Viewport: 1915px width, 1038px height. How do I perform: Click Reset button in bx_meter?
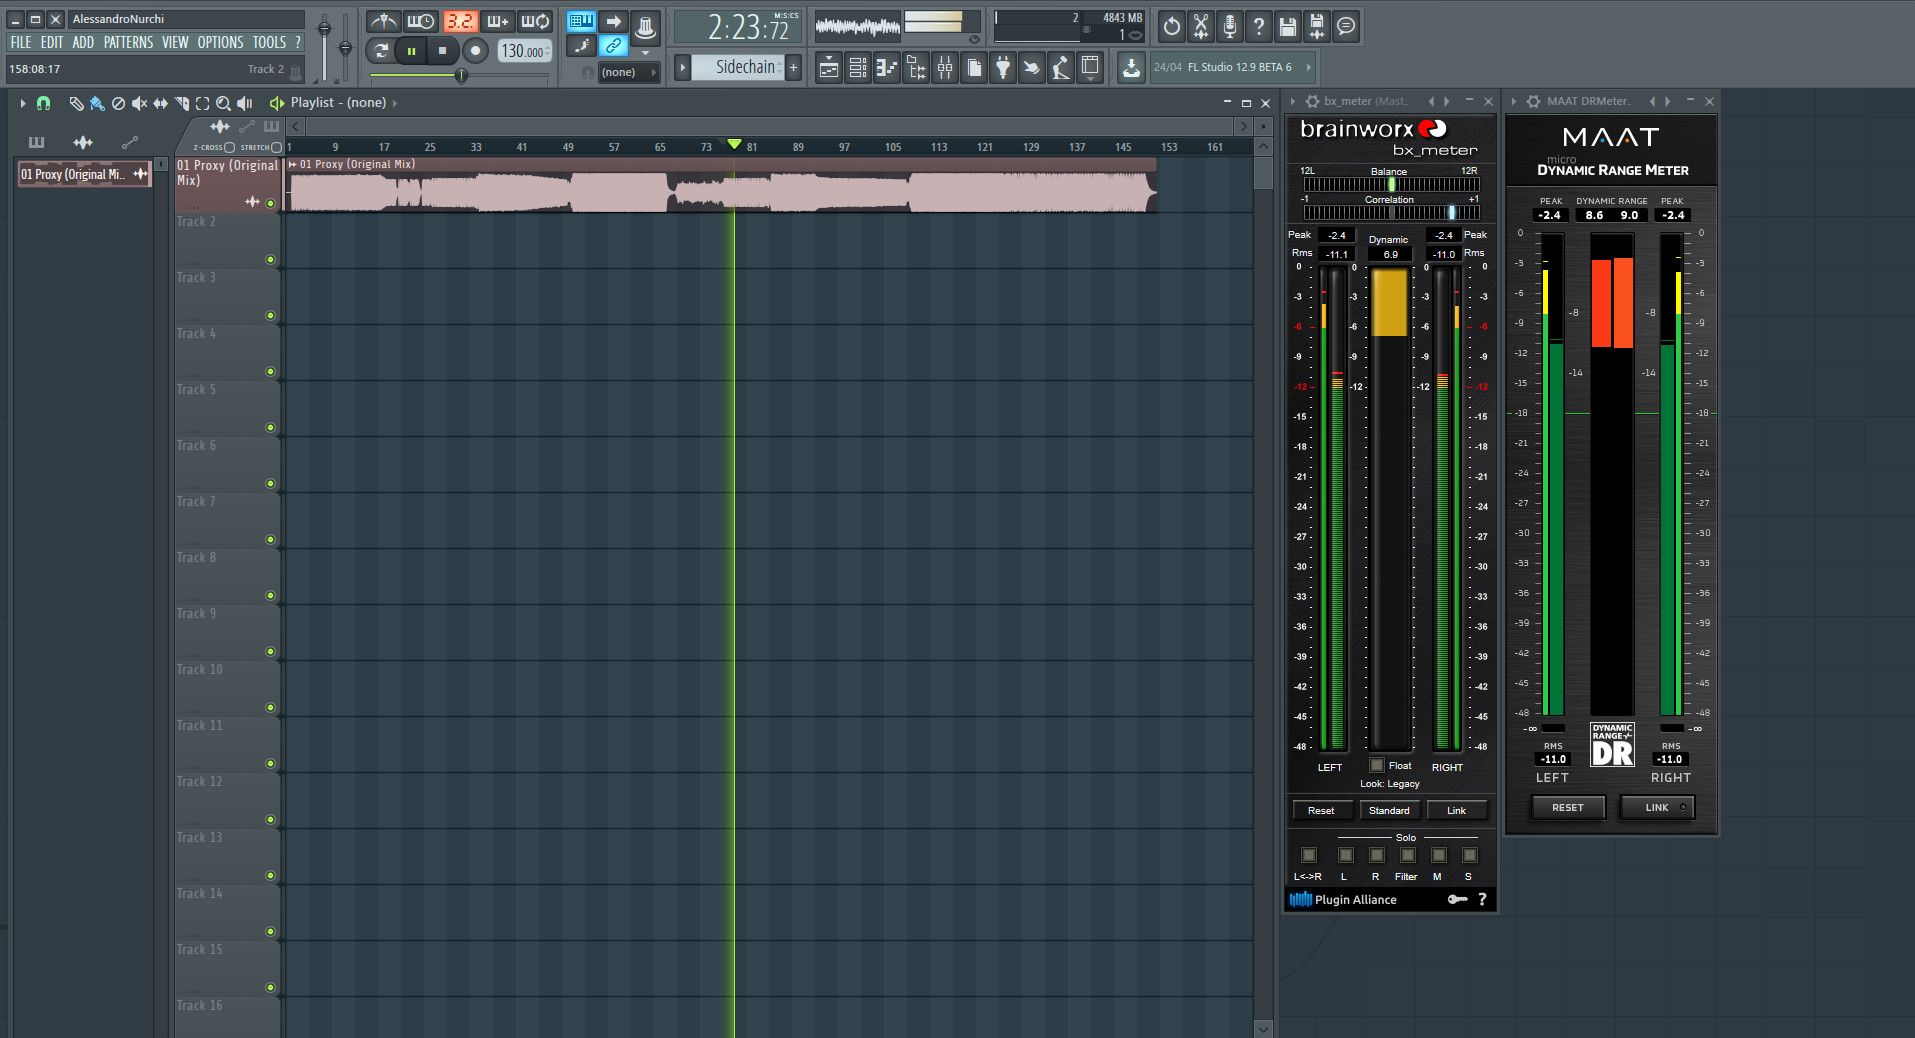(x=1321, y=810)
